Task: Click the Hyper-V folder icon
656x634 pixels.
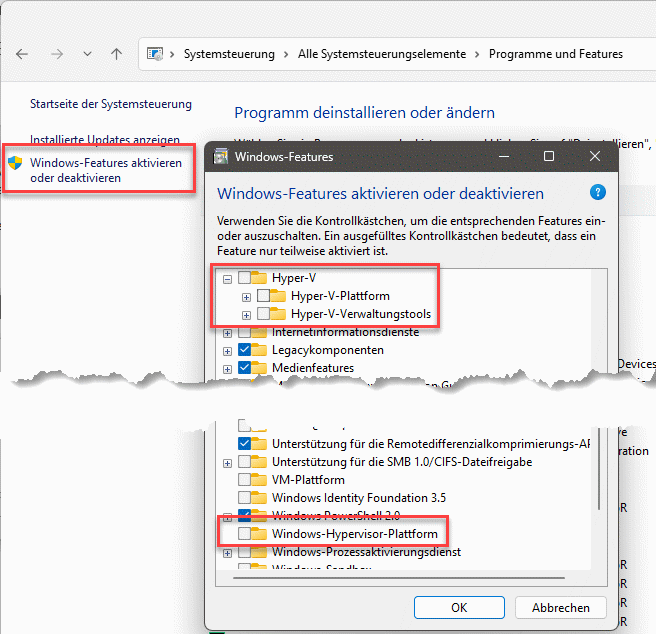Action: [259, 277]
